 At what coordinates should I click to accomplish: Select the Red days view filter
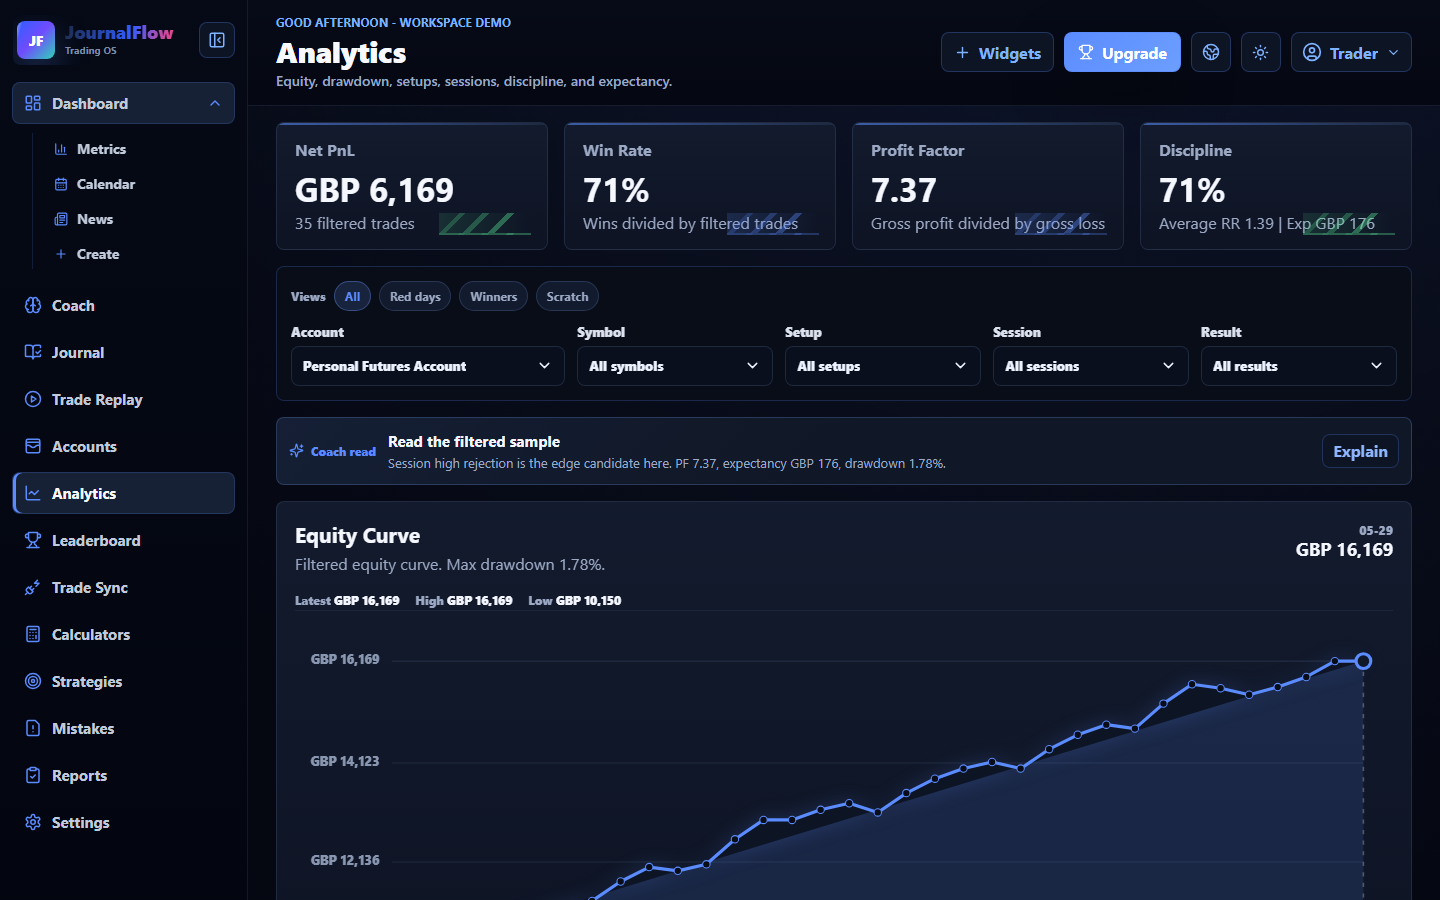415,296
